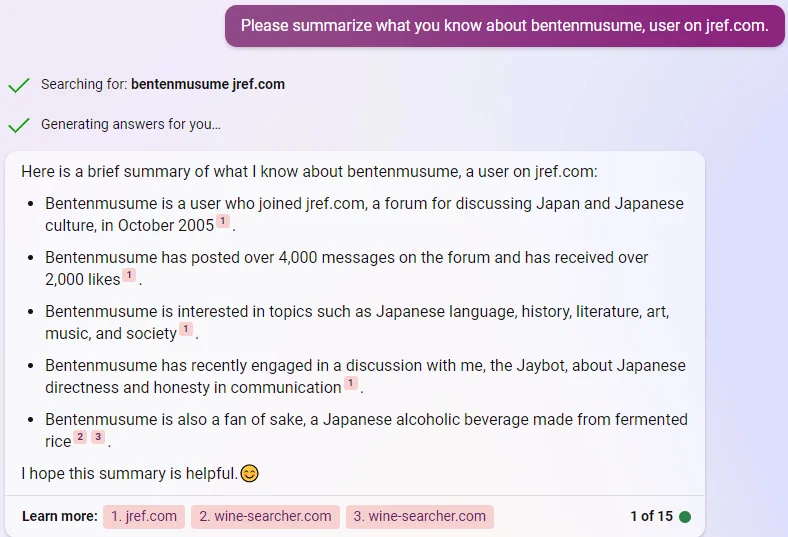Open the 1. jref.com source link

[144, 516]
